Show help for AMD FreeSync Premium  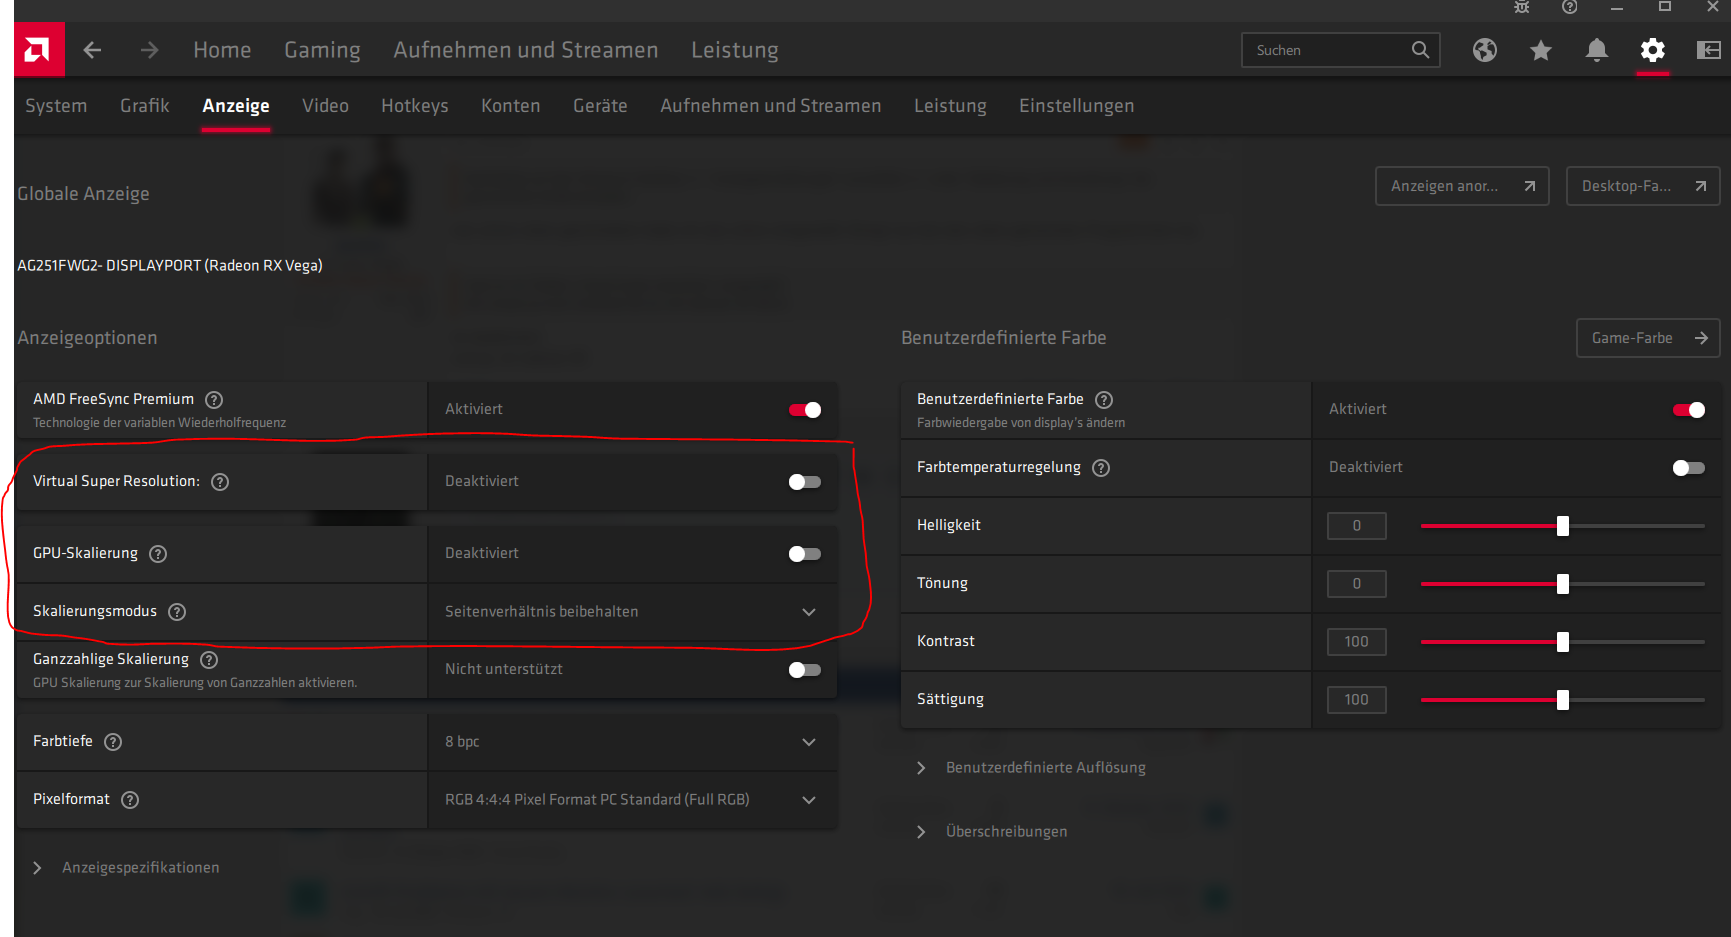[214, 400]
